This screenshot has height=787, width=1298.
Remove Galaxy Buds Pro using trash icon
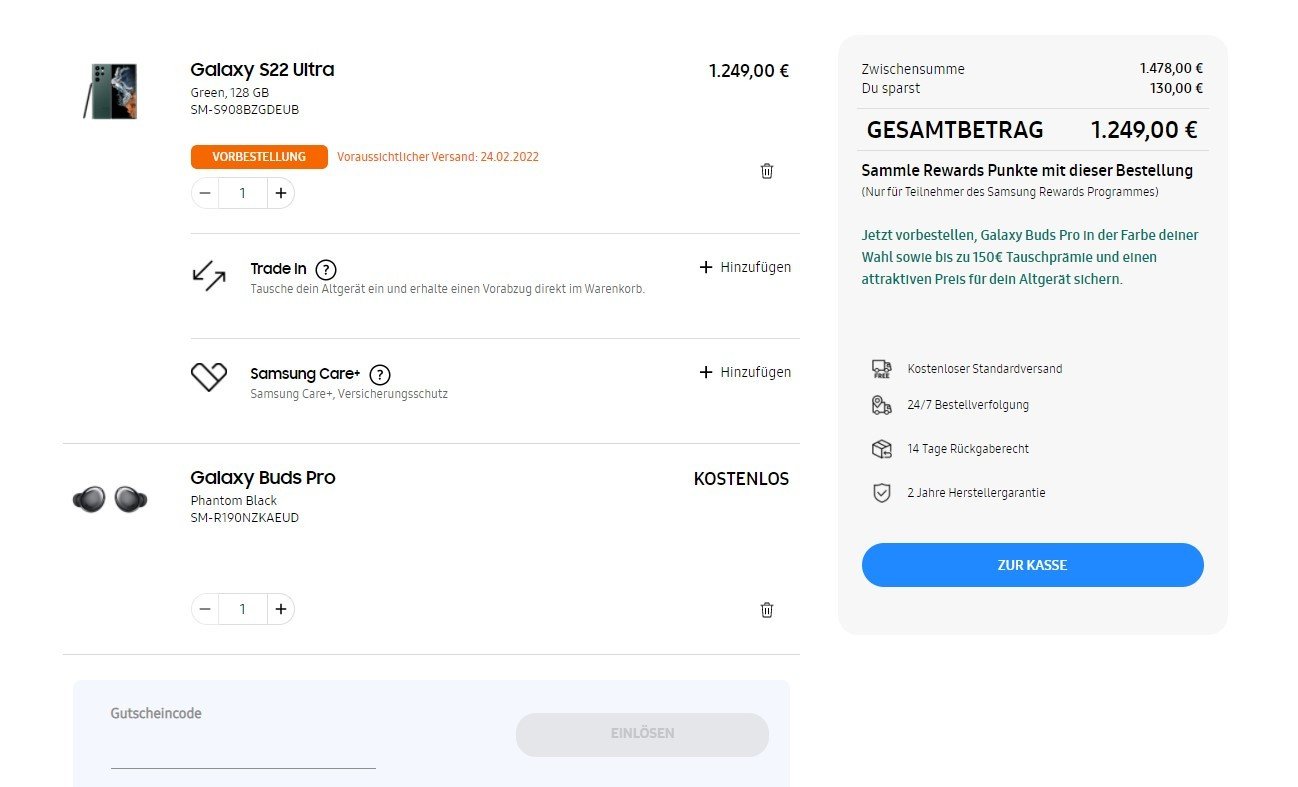click(x=767, y=610)
